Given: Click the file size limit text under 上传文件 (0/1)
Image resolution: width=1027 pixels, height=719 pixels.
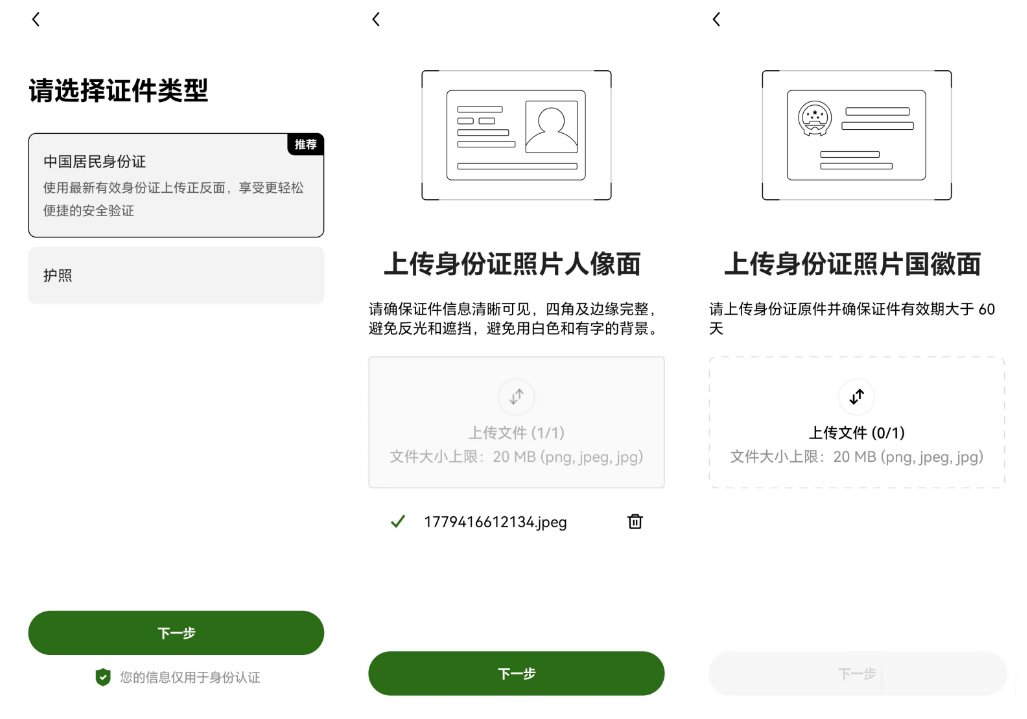Looking at the screenshot, I should pyautogui.click(x=857, y=457).
